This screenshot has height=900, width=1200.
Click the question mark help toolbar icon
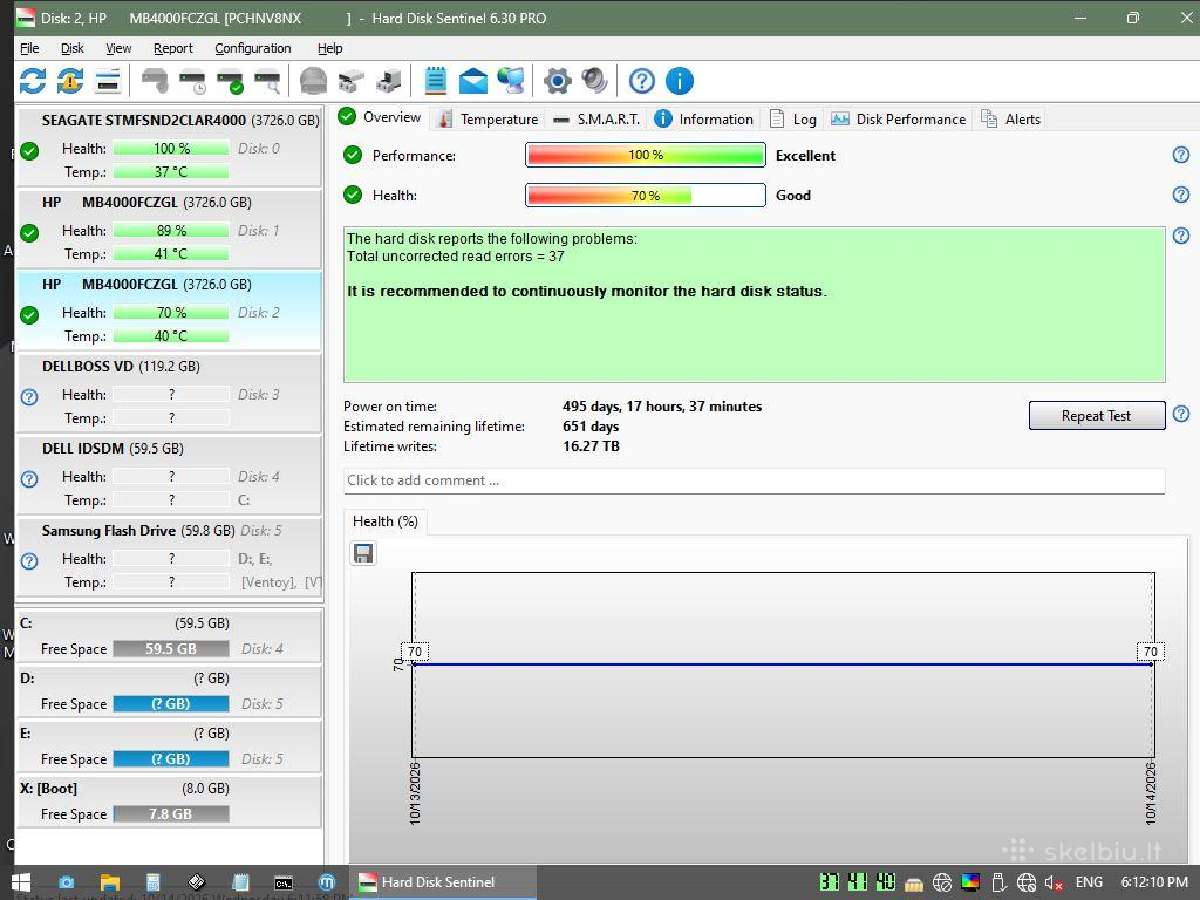[x=642, y=81]
